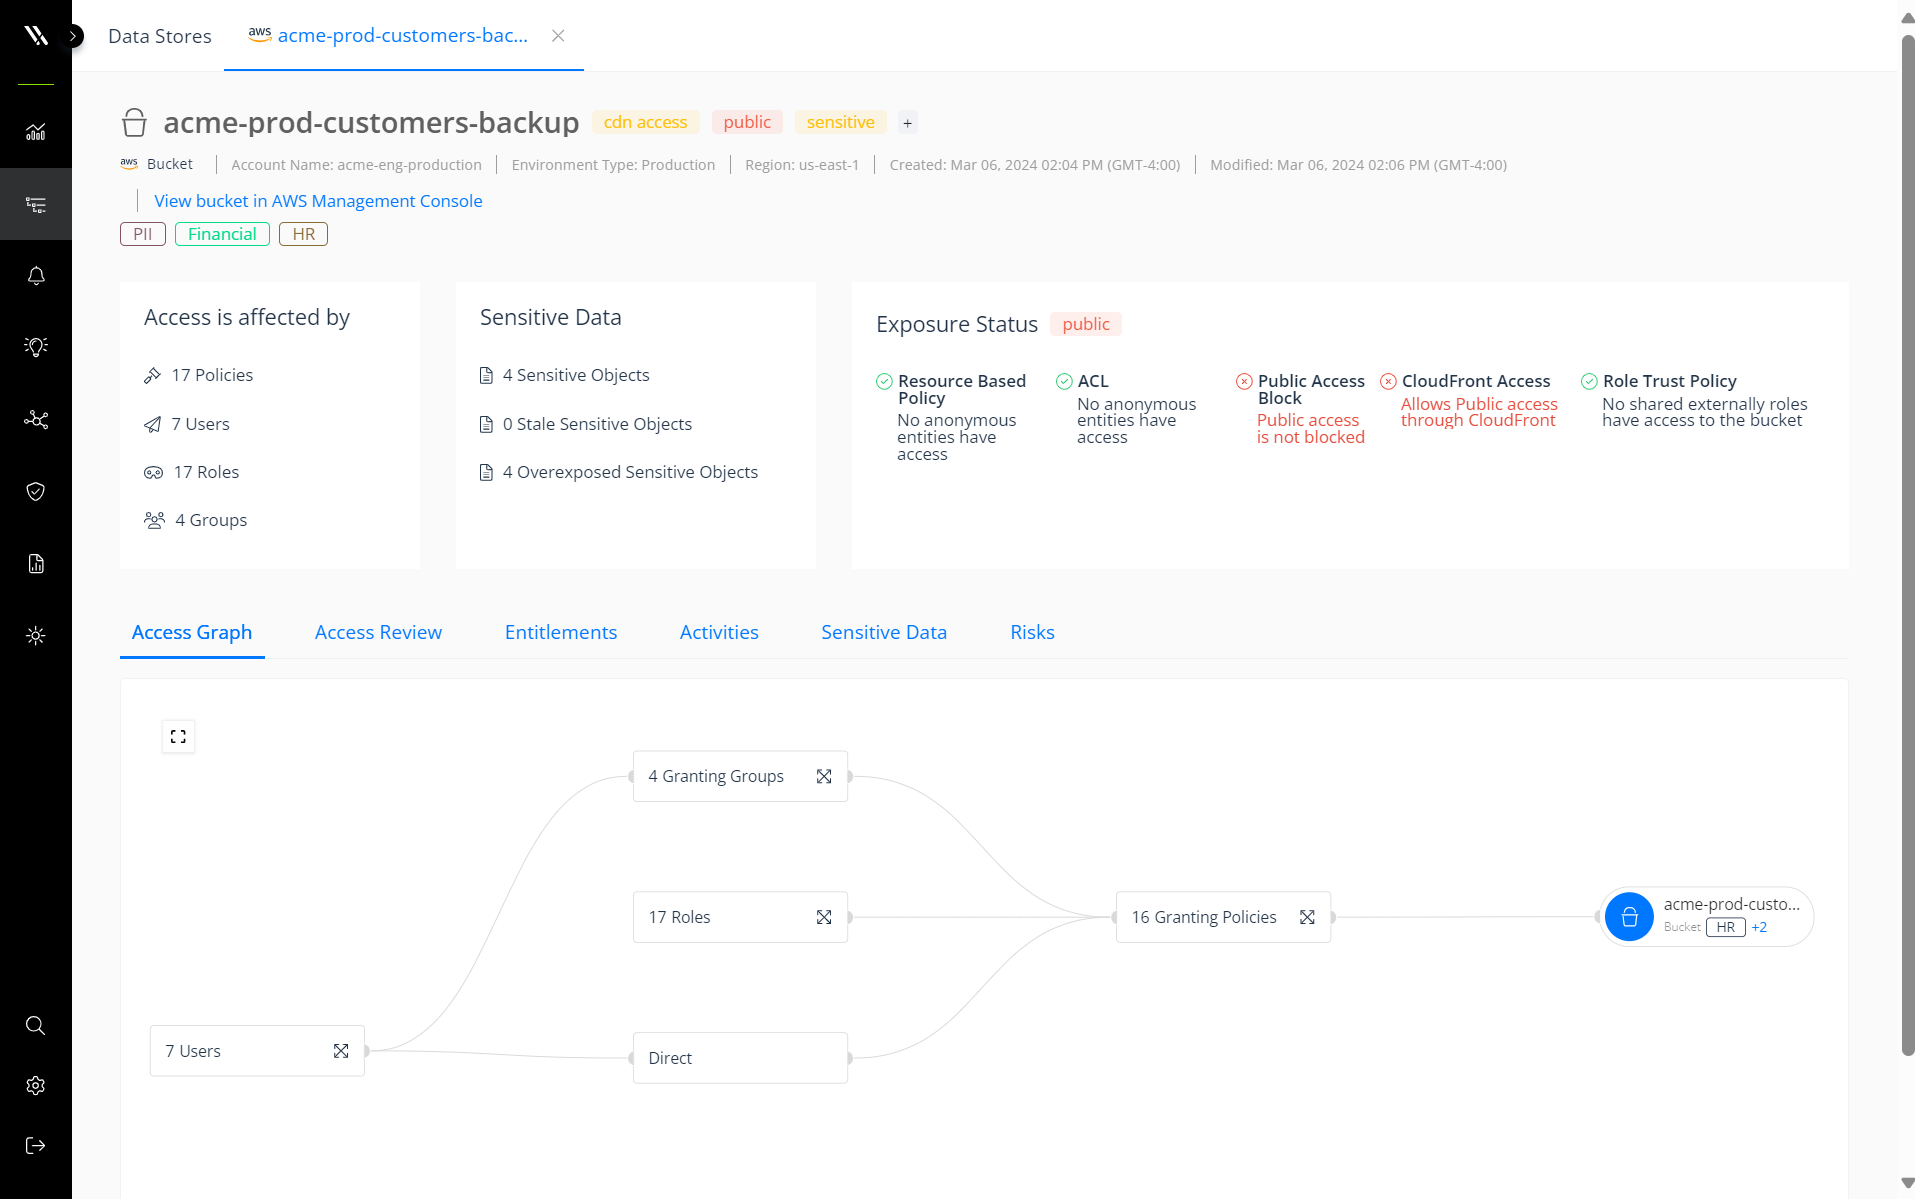Click the app logo in the sidebar
The height and width of the screenshot is (1199, 1915).
tap(36, 36)
